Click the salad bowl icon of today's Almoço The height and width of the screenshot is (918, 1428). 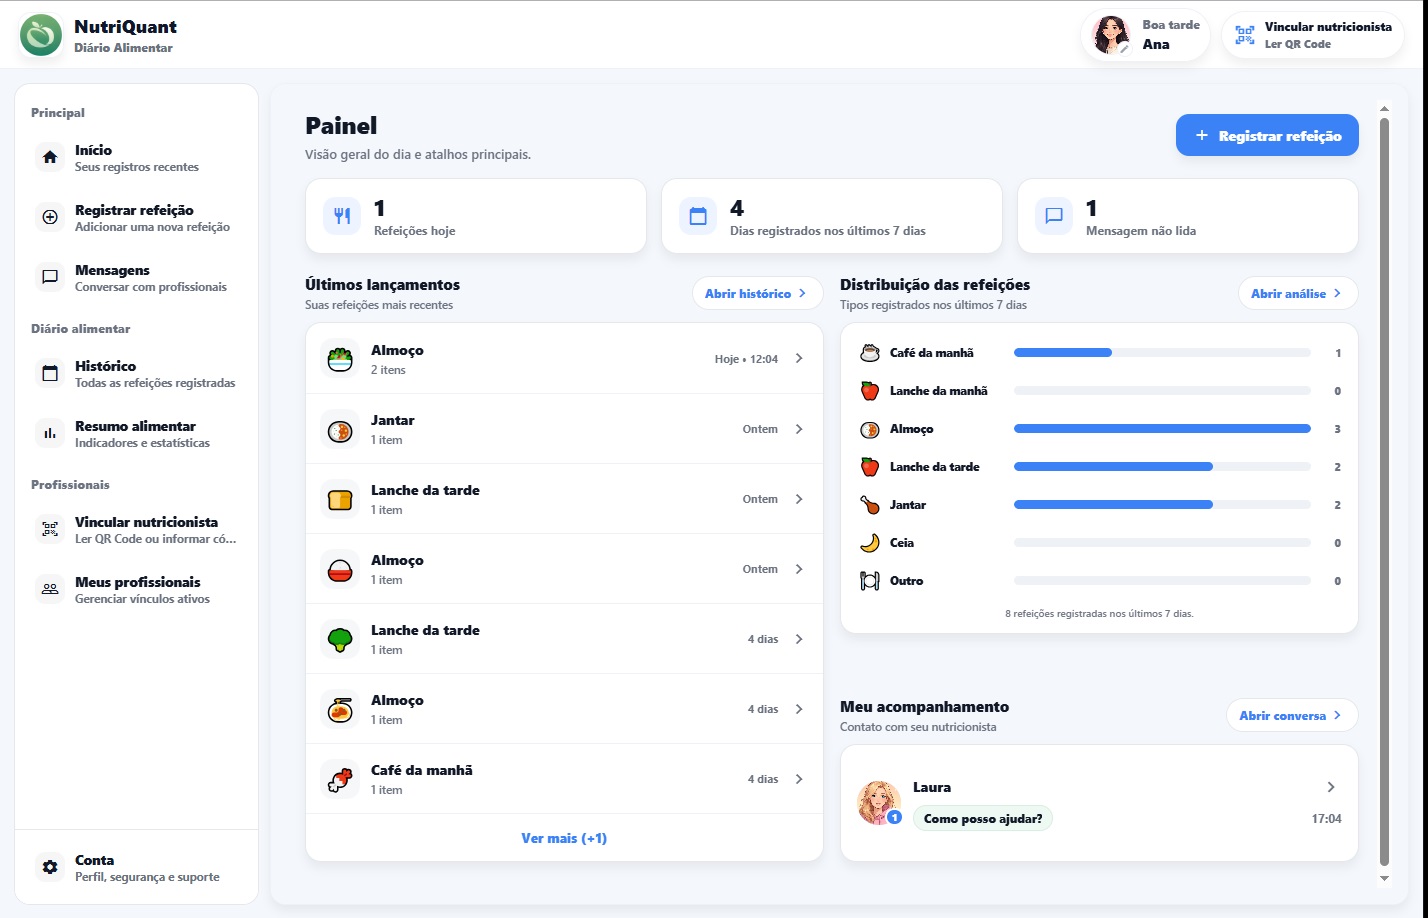coord(341,359)
